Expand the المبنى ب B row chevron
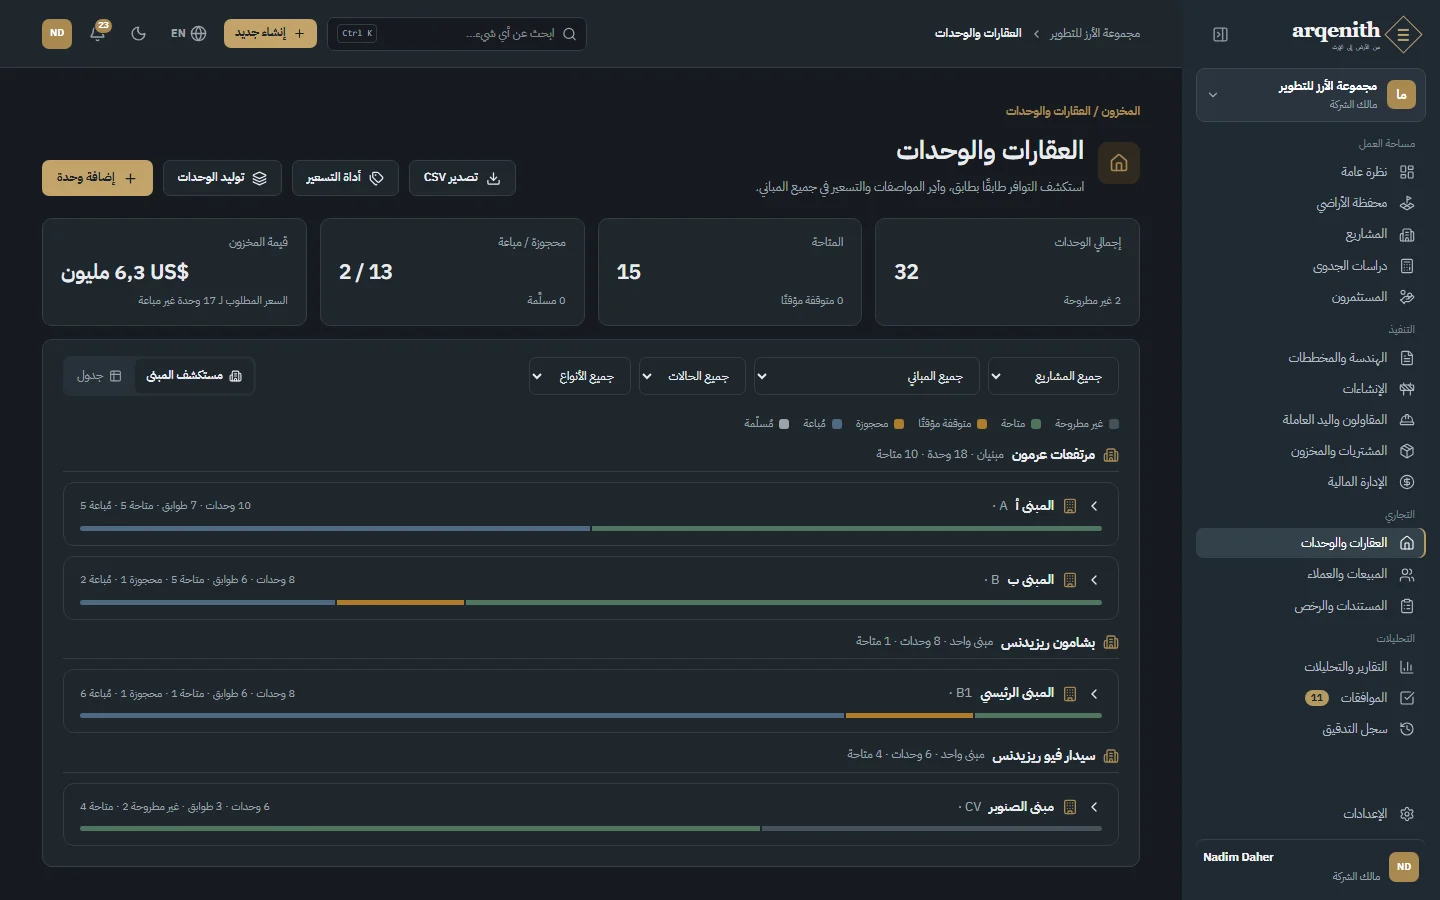The width and height of the screenshot is (1440, 900). point(1094,580)
